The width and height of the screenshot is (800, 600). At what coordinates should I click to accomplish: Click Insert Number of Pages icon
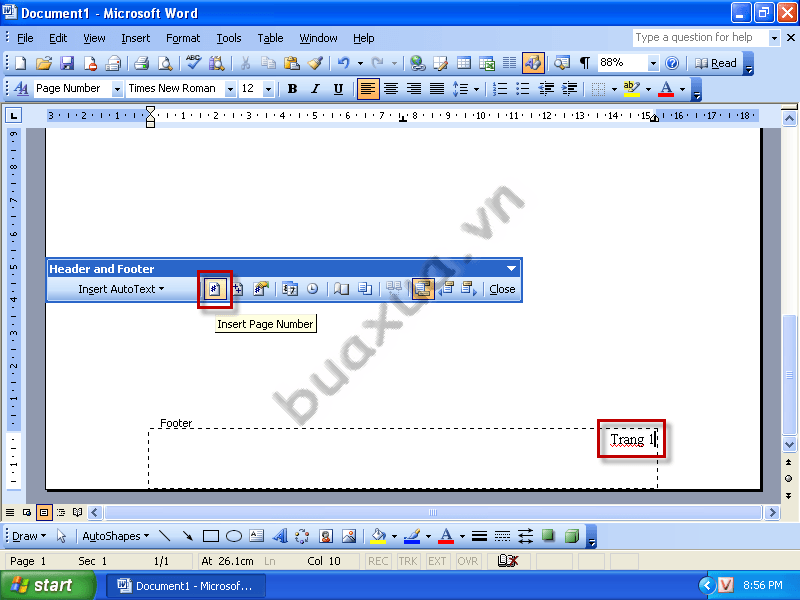point(237,289)
